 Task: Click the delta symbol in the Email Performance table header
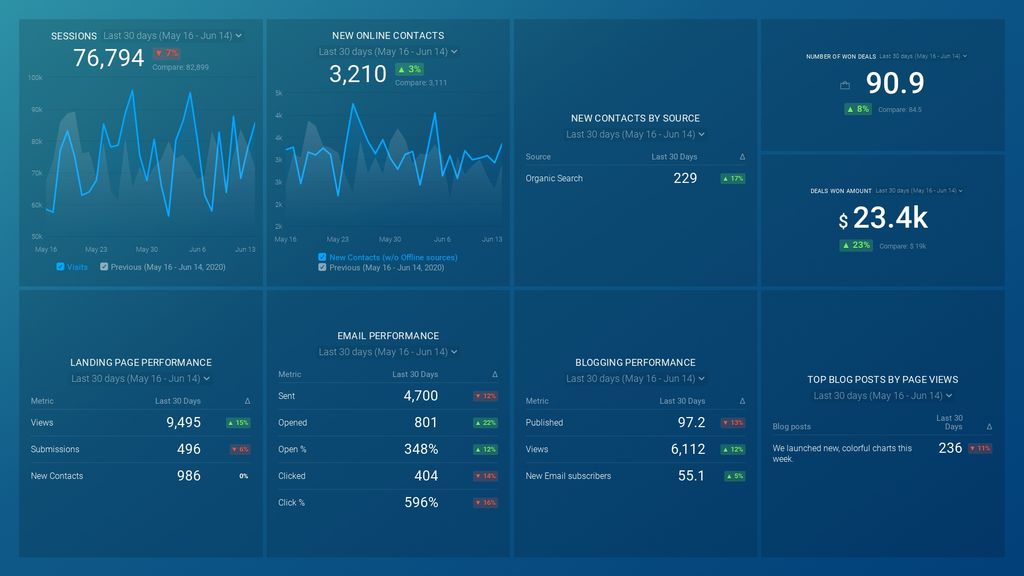pyautogui.click(x=493, y=374)
